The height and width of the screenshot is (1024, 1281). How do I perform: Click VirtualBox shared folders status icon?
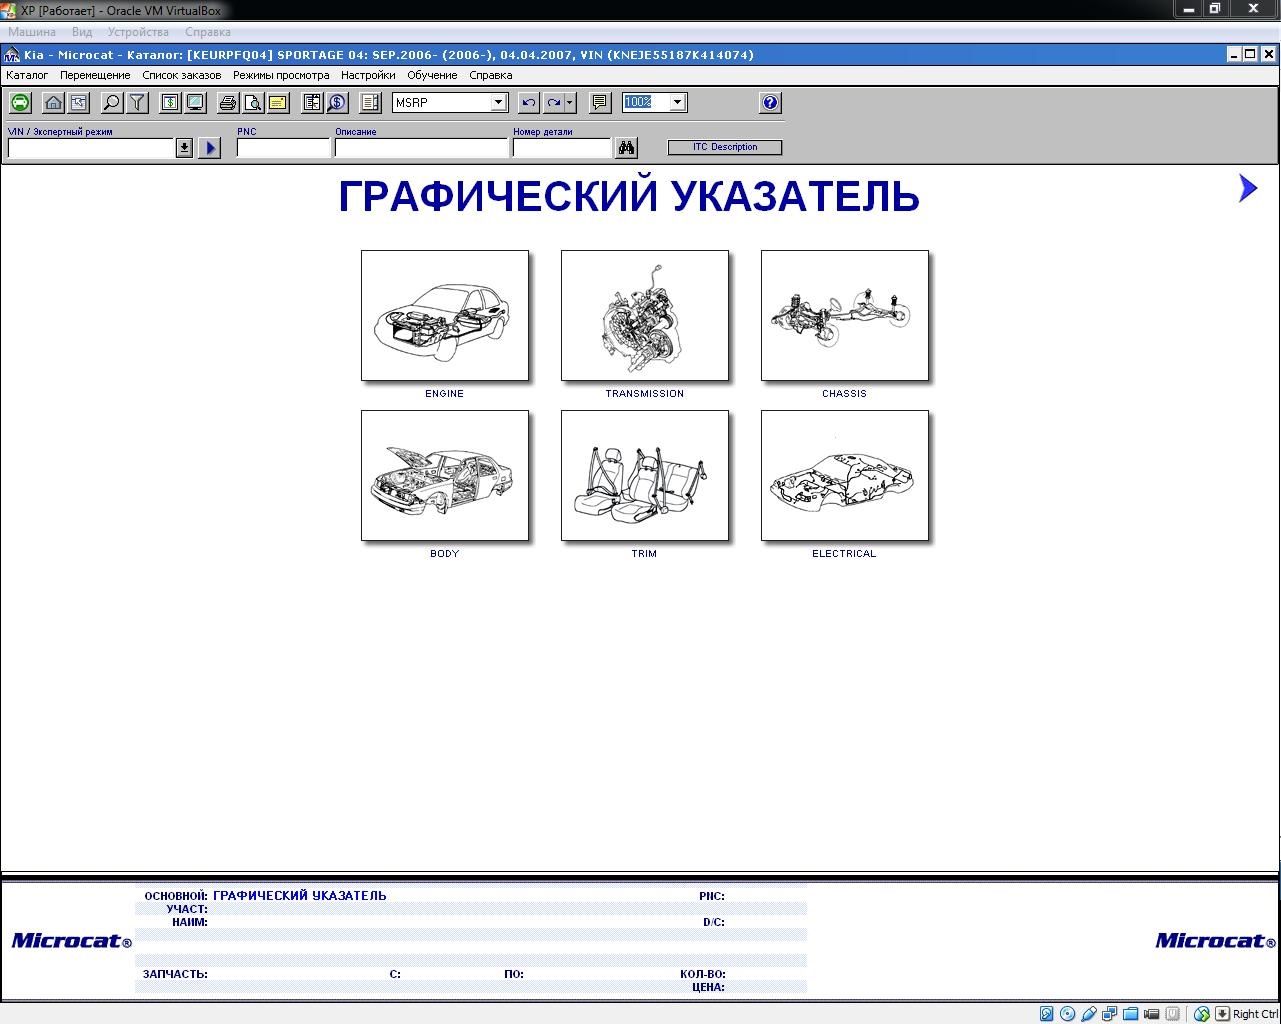[x=1130, y=1014]
